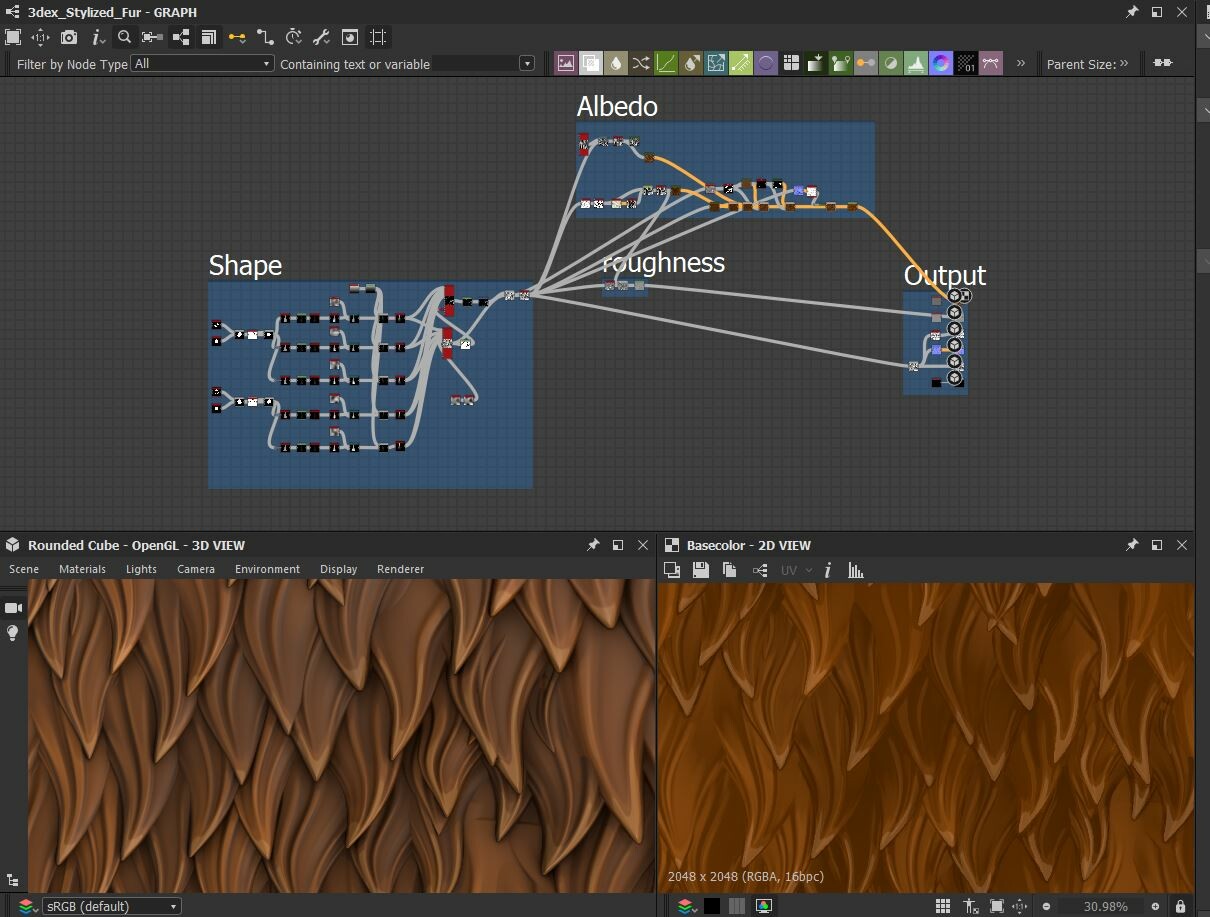Select the Blur node shortcut icon
The image size is (1210, 917).
(x=616, y=63)
